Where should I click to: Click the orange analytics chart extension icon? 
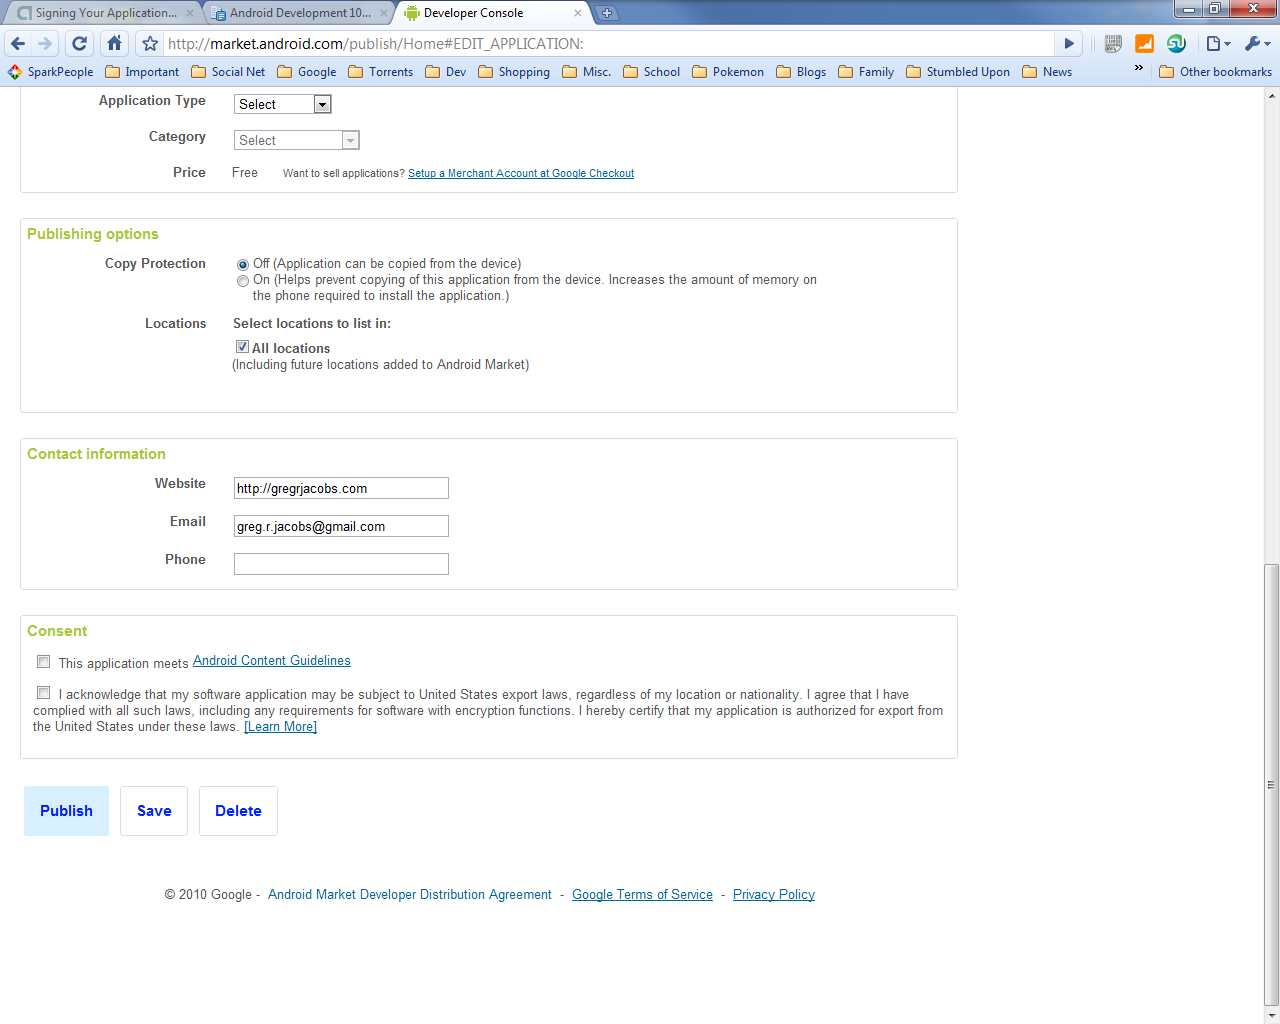click(1144, 44)
